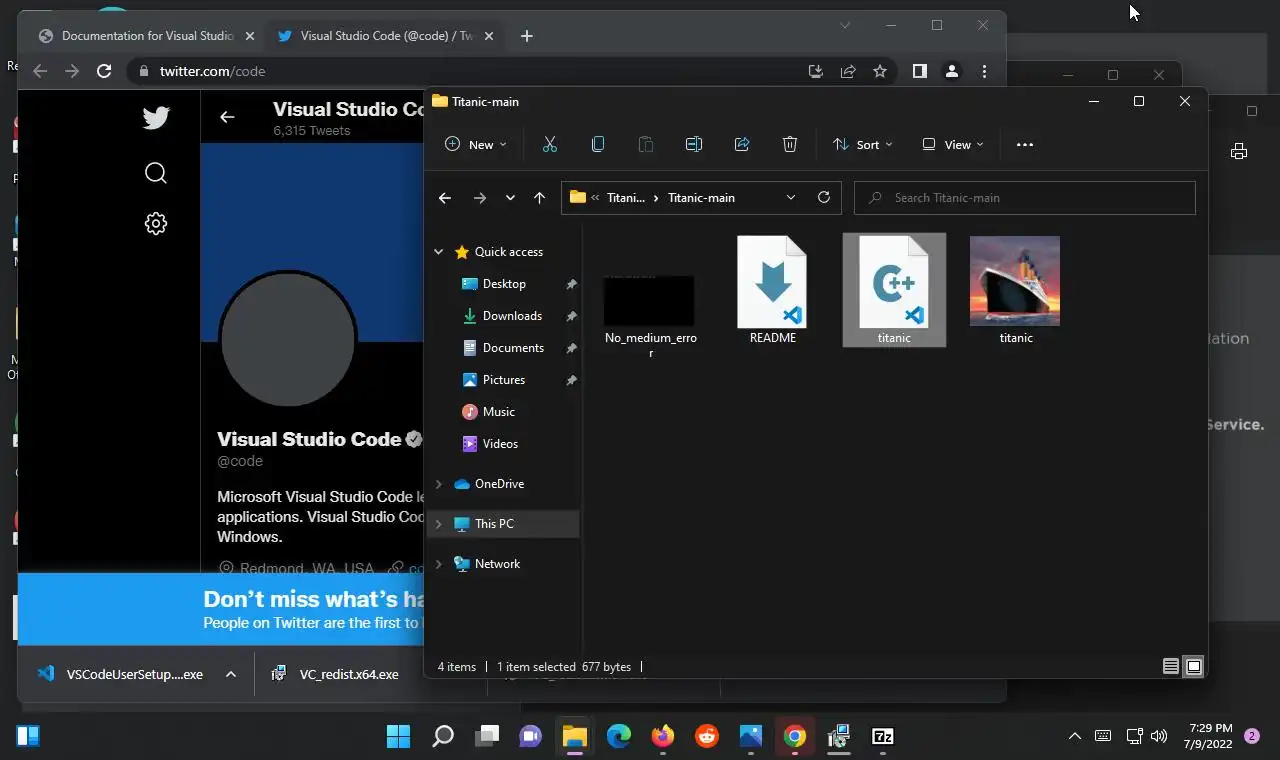Open Pictures in Quick access
Screen dimensions: 1280x760
pos(504,380)
